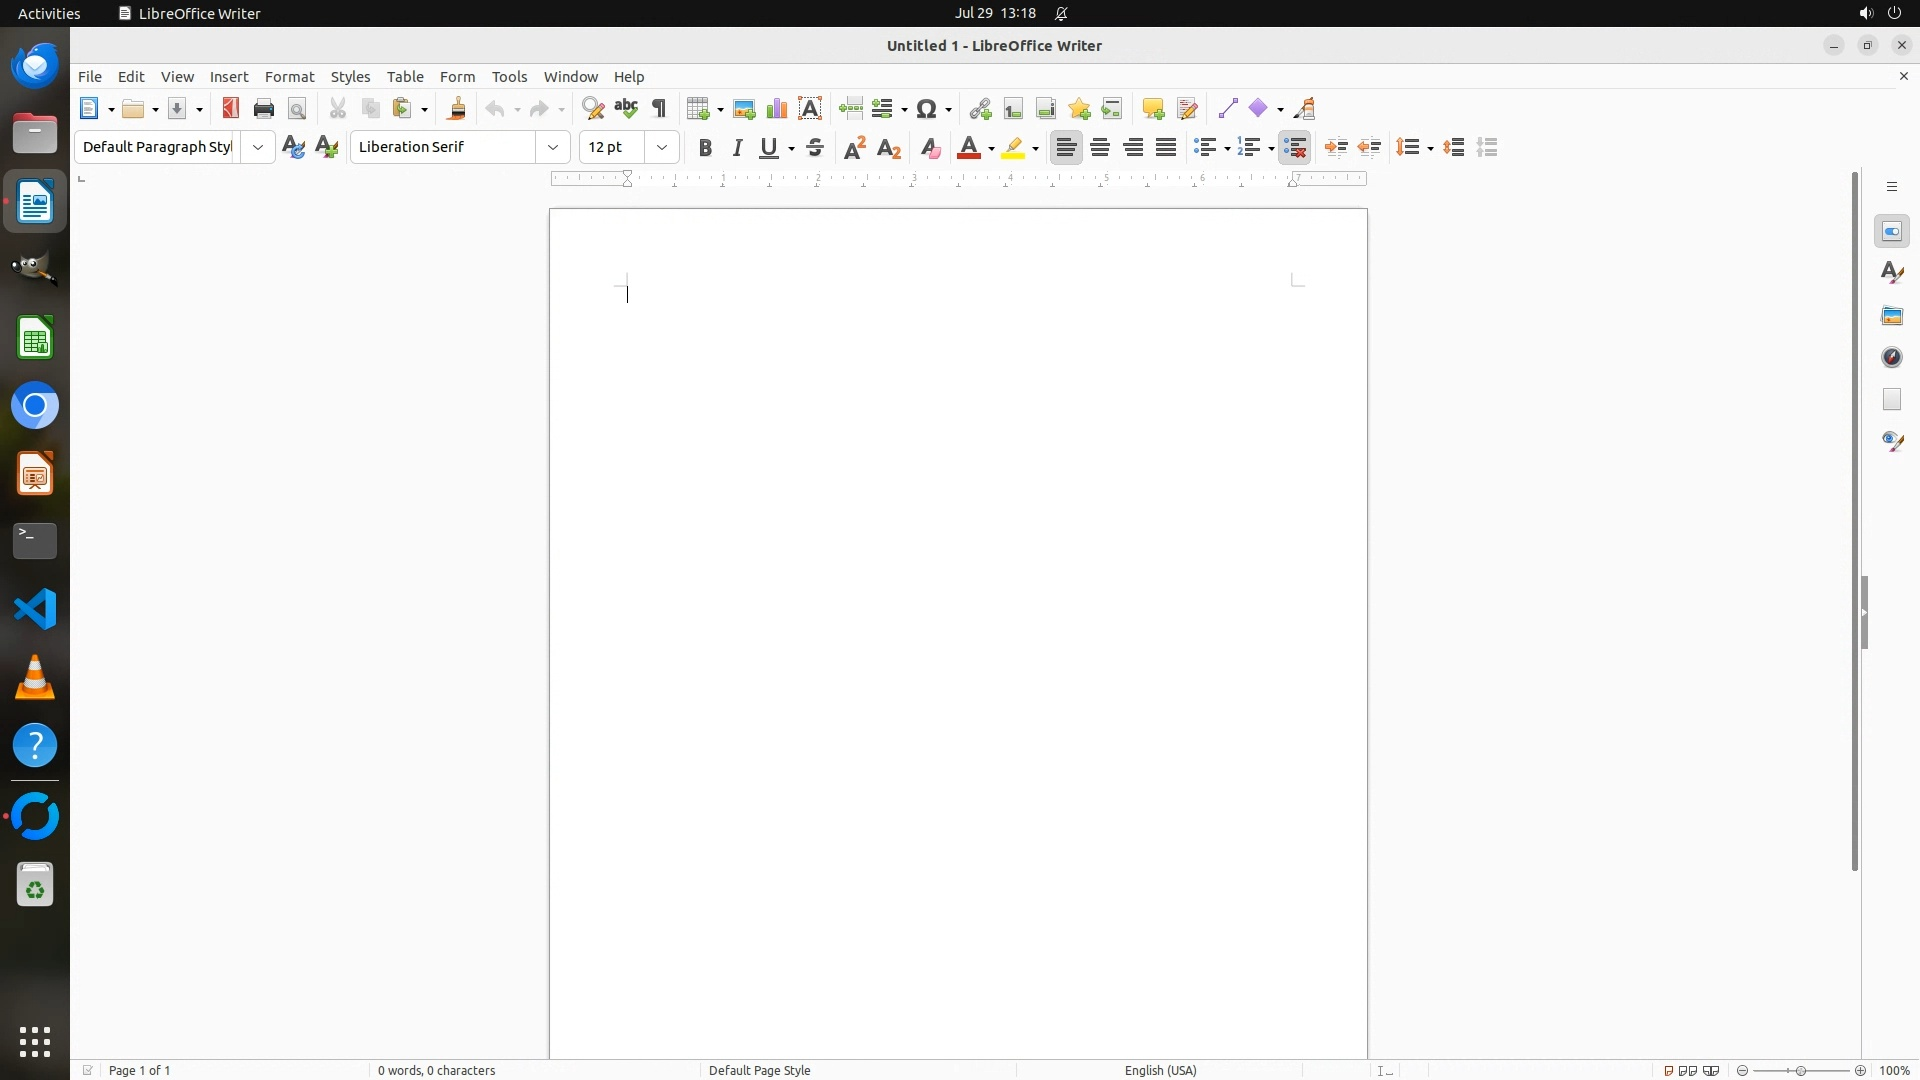This screenshot has width=1920, height=1080.
Task: Insert a hyperlink via toolbar
Action: (980, 109)
